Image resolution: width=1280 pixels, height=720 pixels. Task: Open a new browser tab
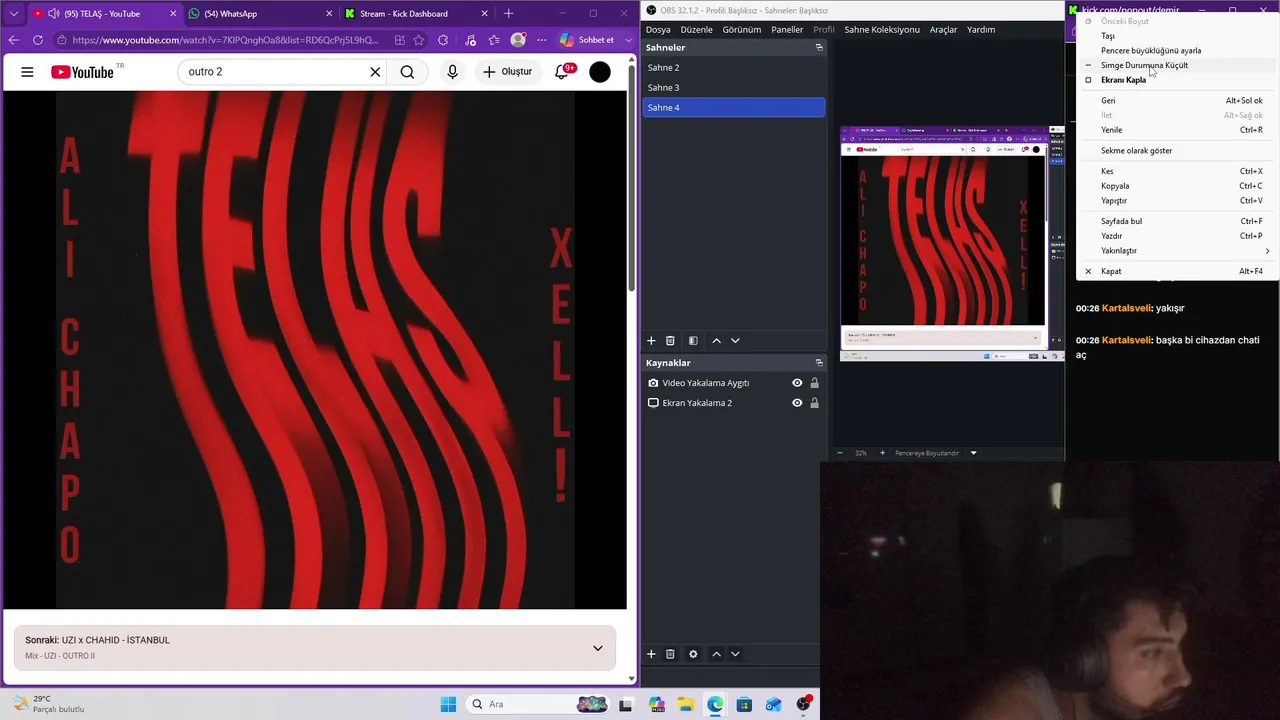tap(508, 13)
